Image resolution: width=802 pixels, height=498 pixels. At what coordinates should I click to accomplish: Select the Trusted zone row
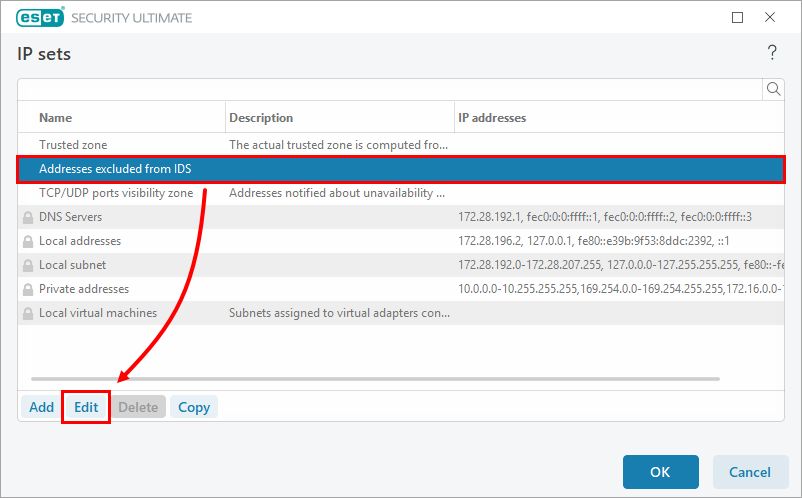(x=73, y=145)
